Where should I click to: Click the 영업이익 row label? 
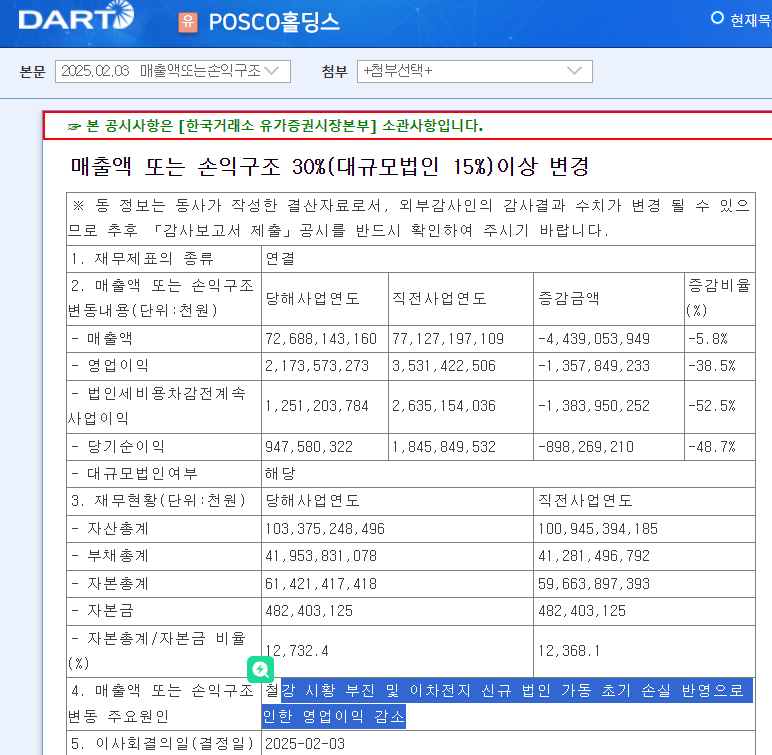[x=110, y=366]
